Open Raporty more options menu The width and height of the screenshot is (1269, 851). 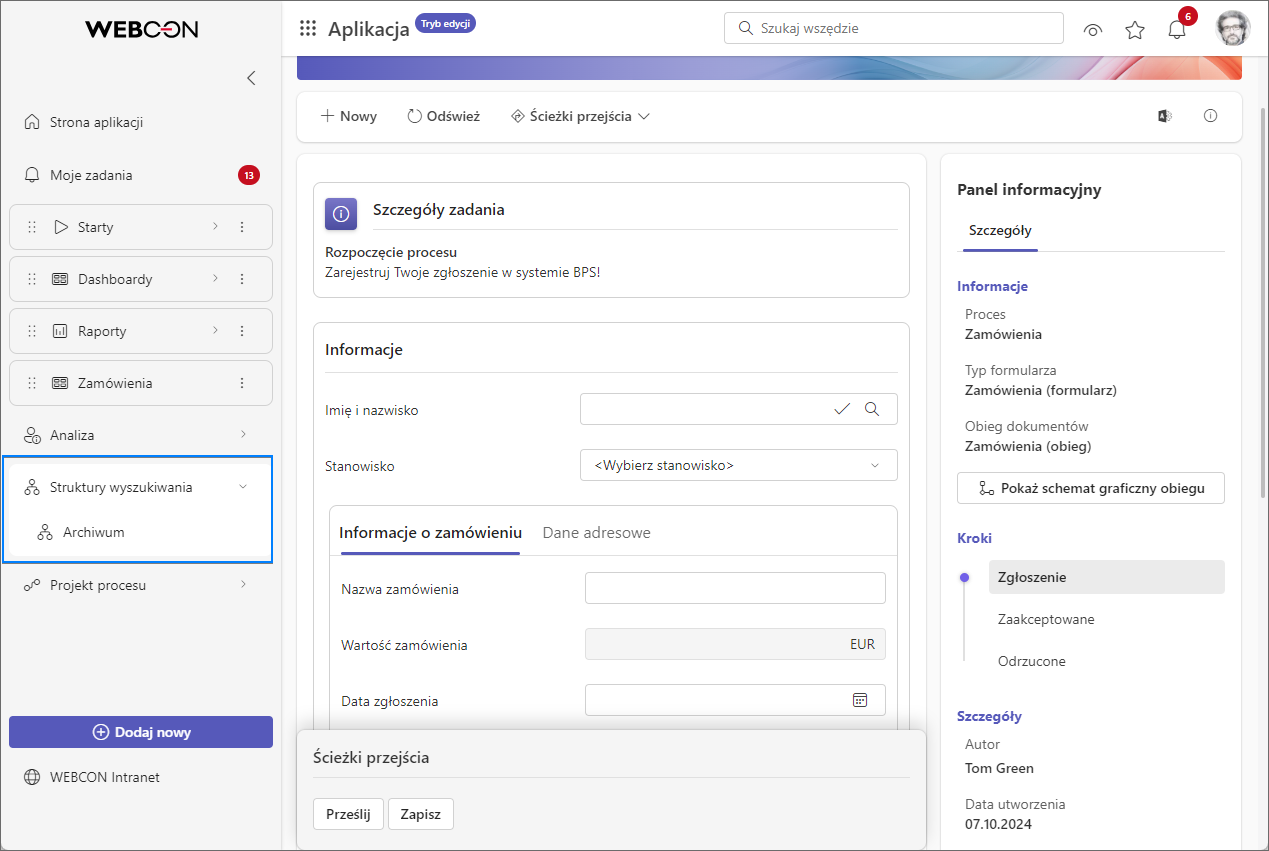(x=242, y=331)
